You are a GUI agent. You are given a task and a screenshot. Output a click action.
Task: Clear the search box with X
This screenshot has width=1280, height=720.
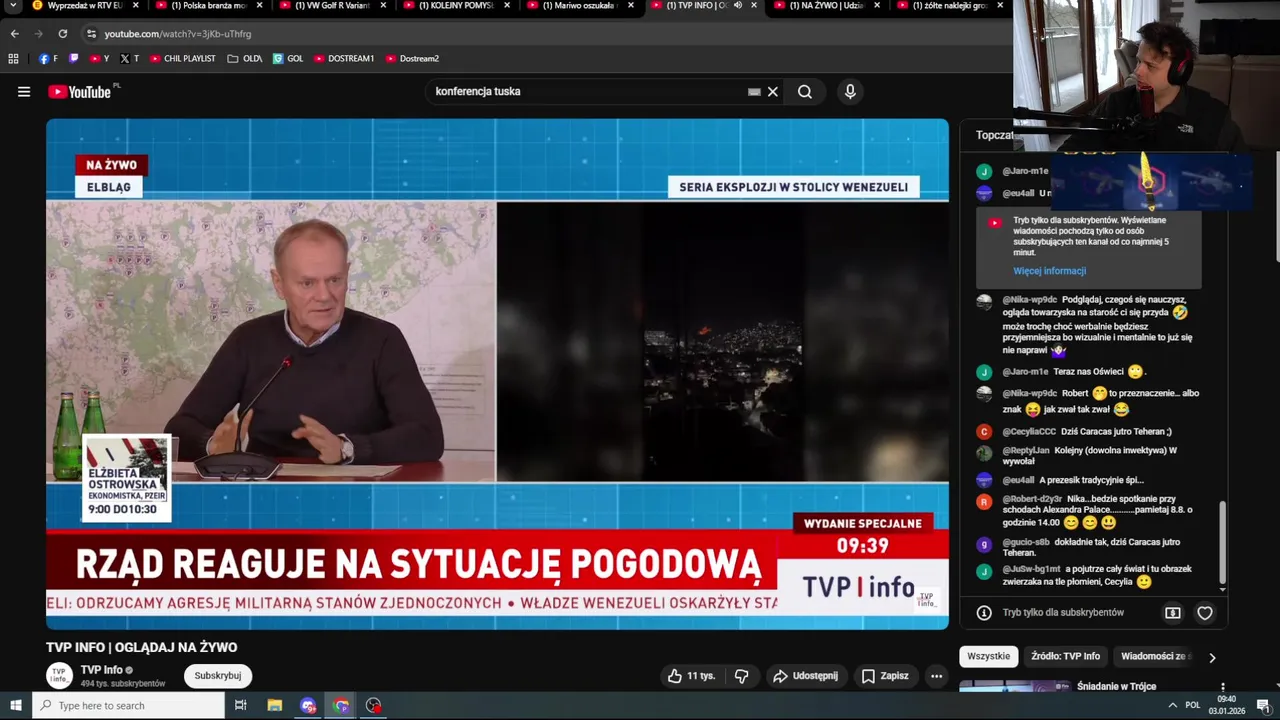click(x=772, y=92)
